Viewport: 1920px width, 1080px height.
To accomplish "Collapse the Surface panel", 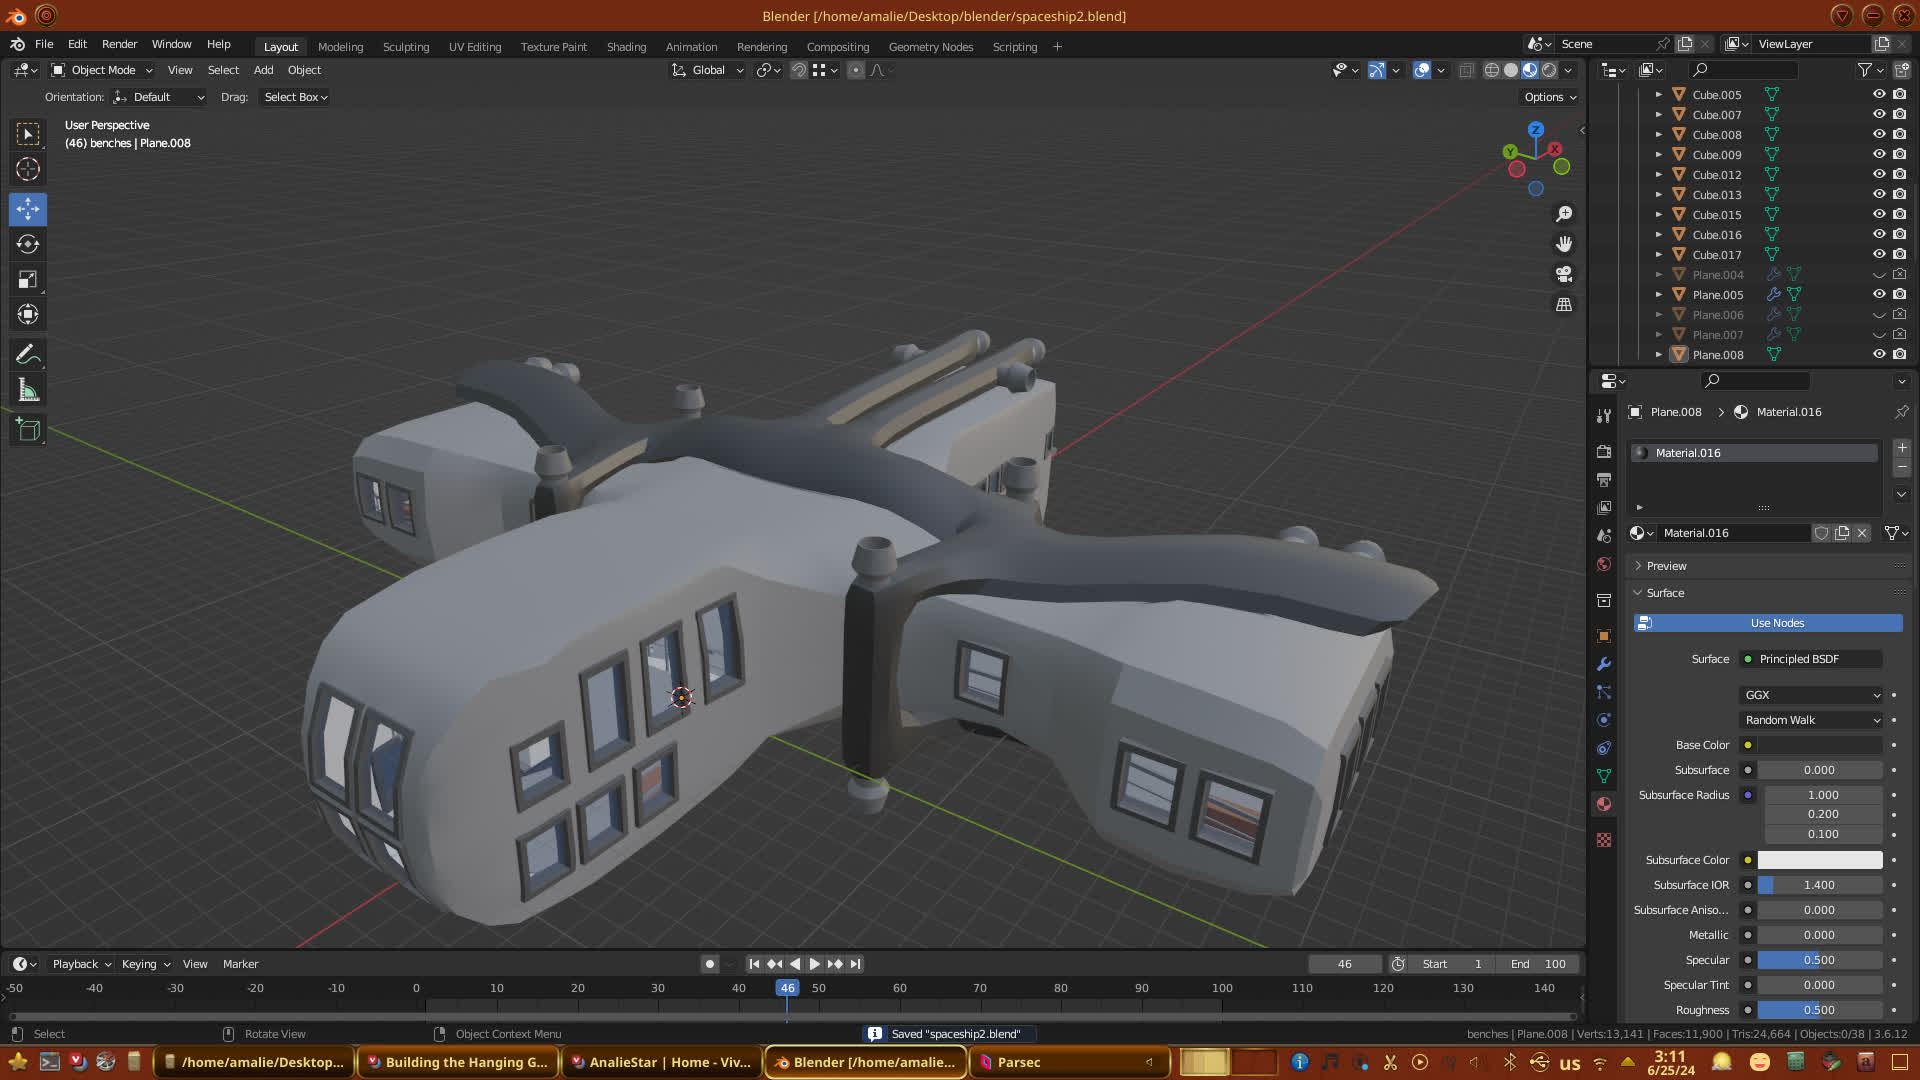I will click(x=1664, y=593).
